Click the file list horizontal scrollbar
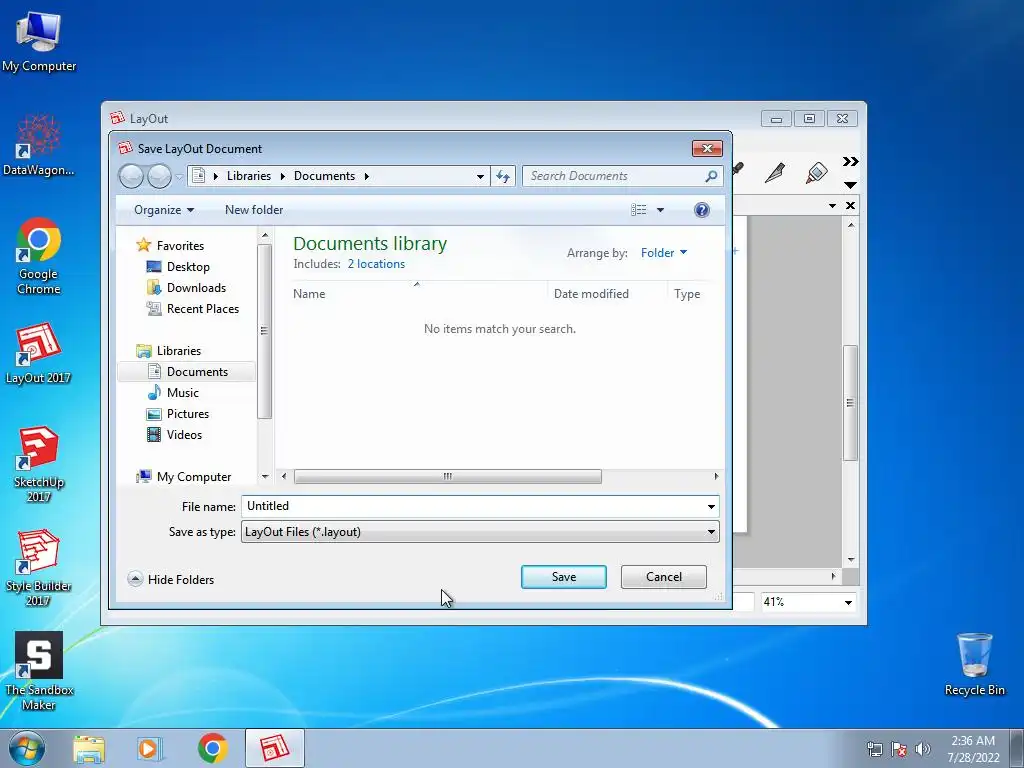Viewport: 1024px width, 768px height. tap(447, 477)
